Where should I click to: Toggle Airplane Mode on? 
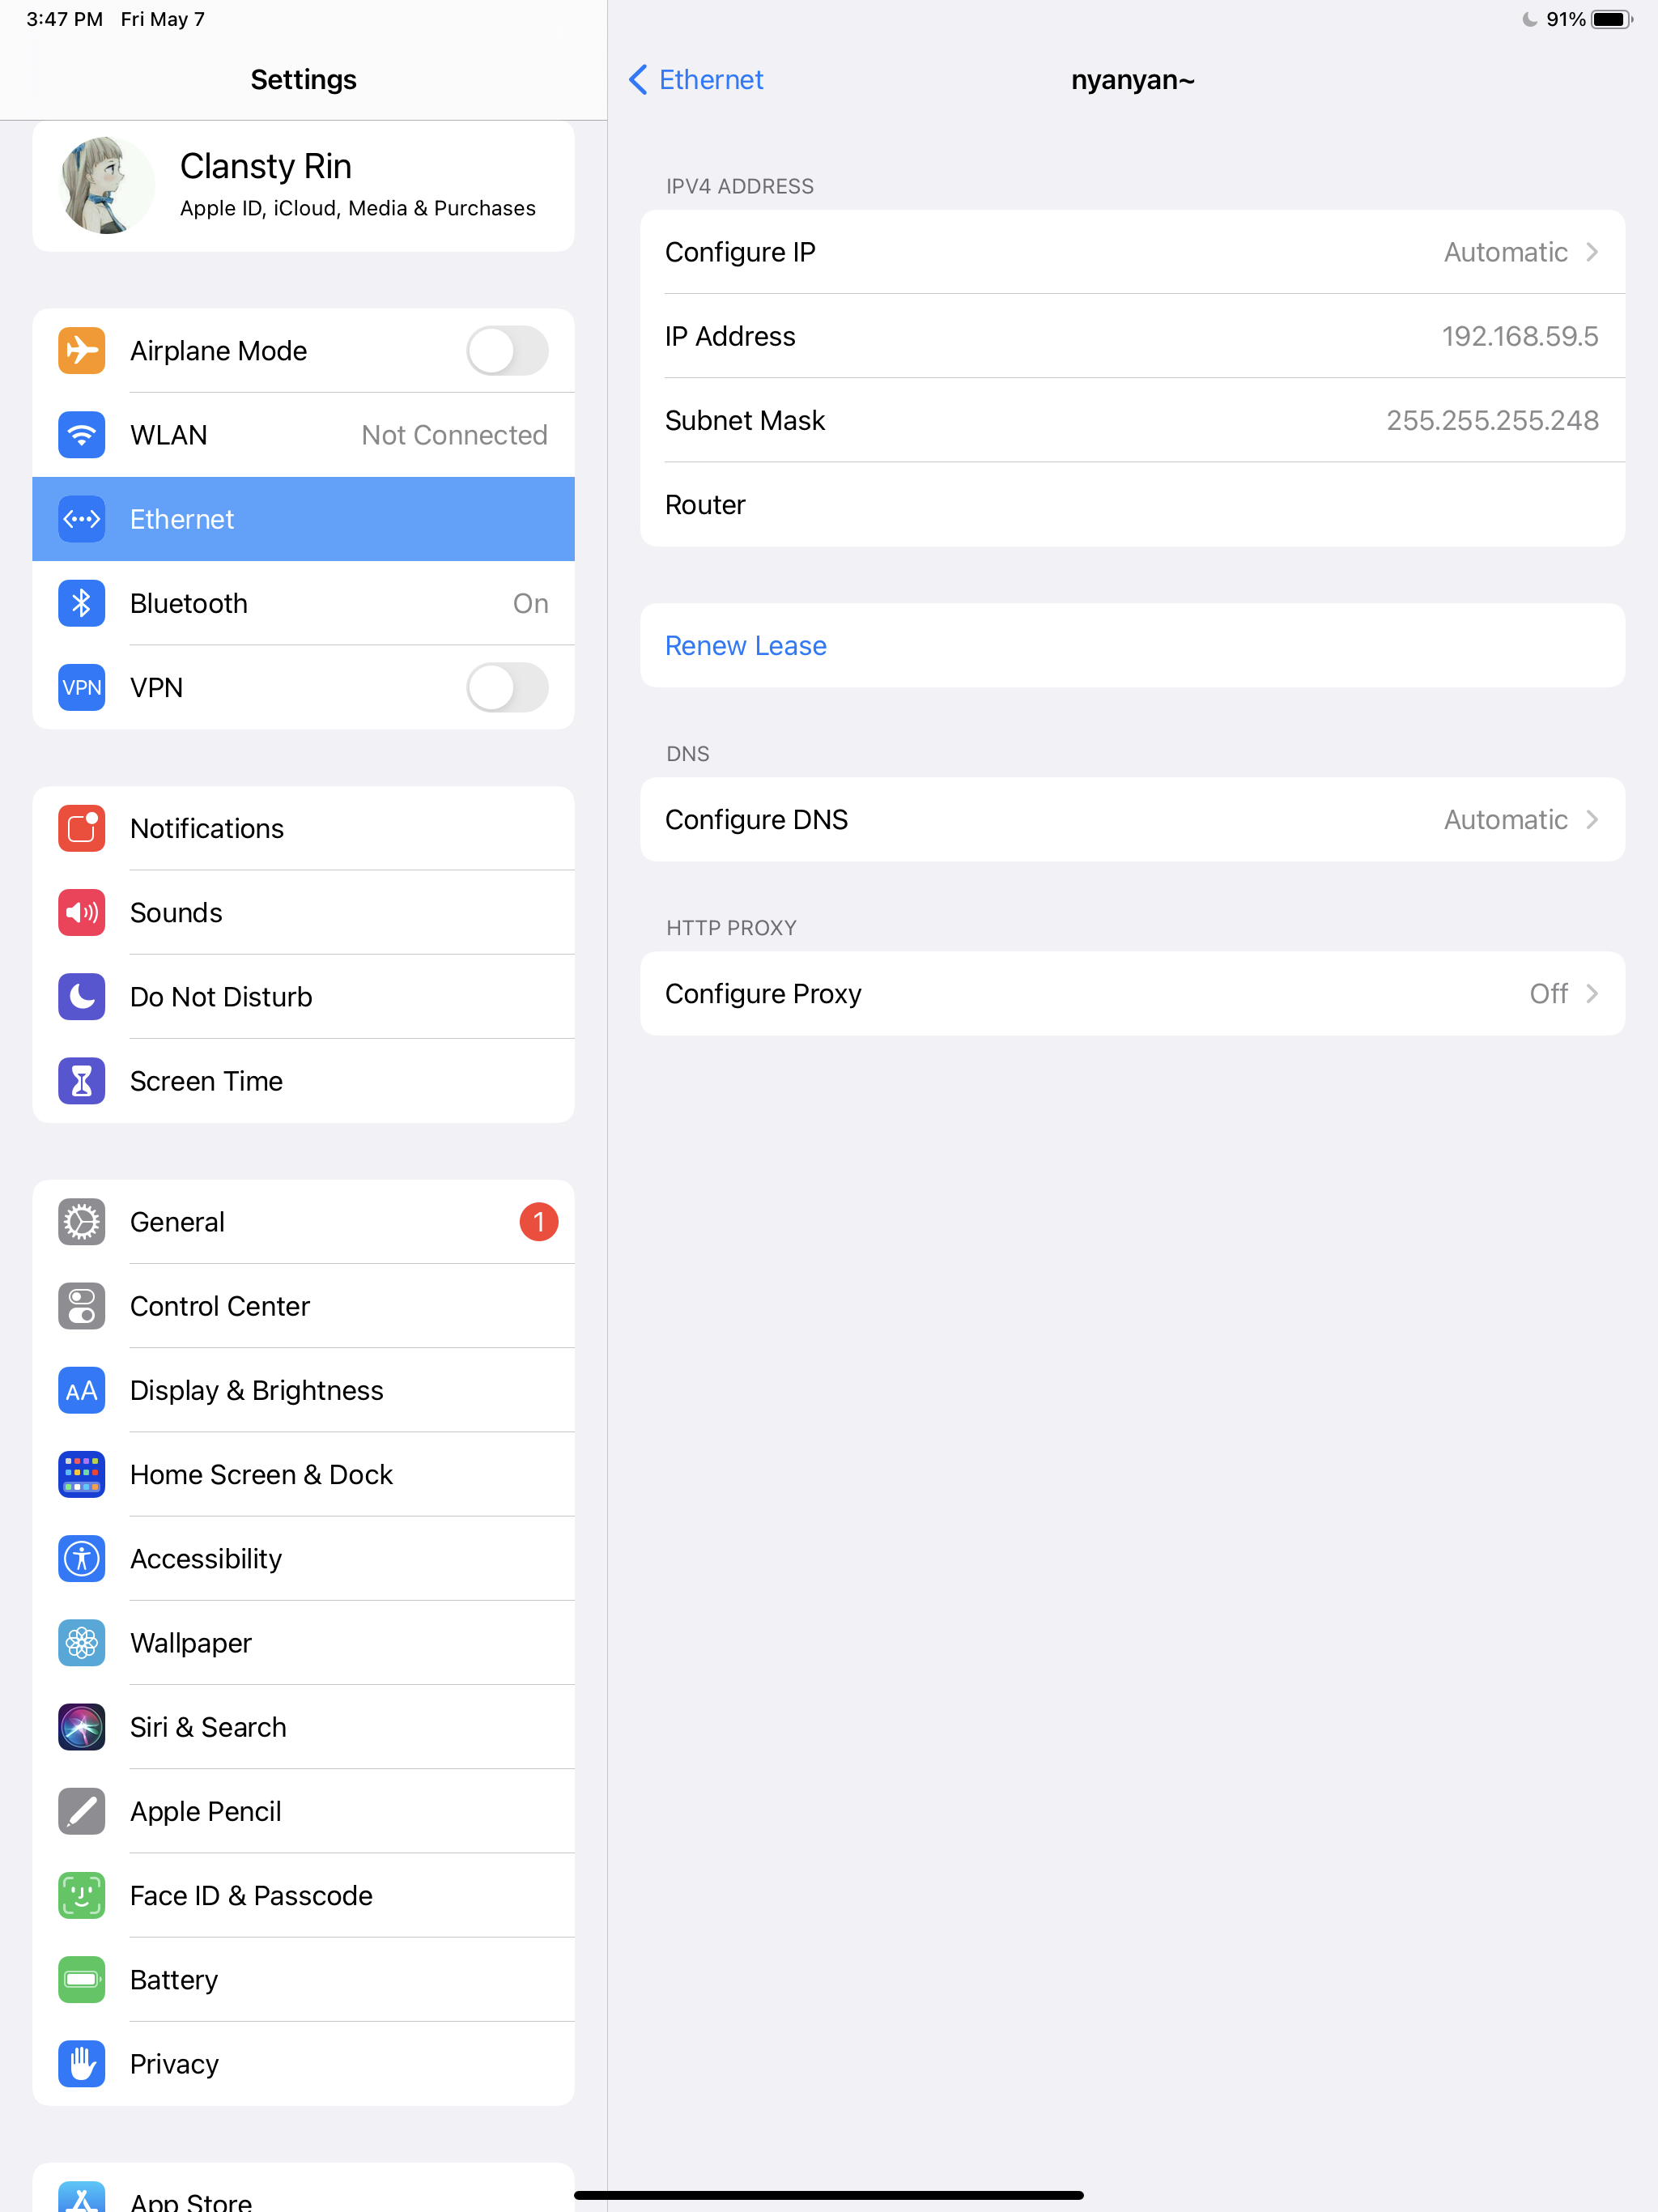tap(507, 350)
